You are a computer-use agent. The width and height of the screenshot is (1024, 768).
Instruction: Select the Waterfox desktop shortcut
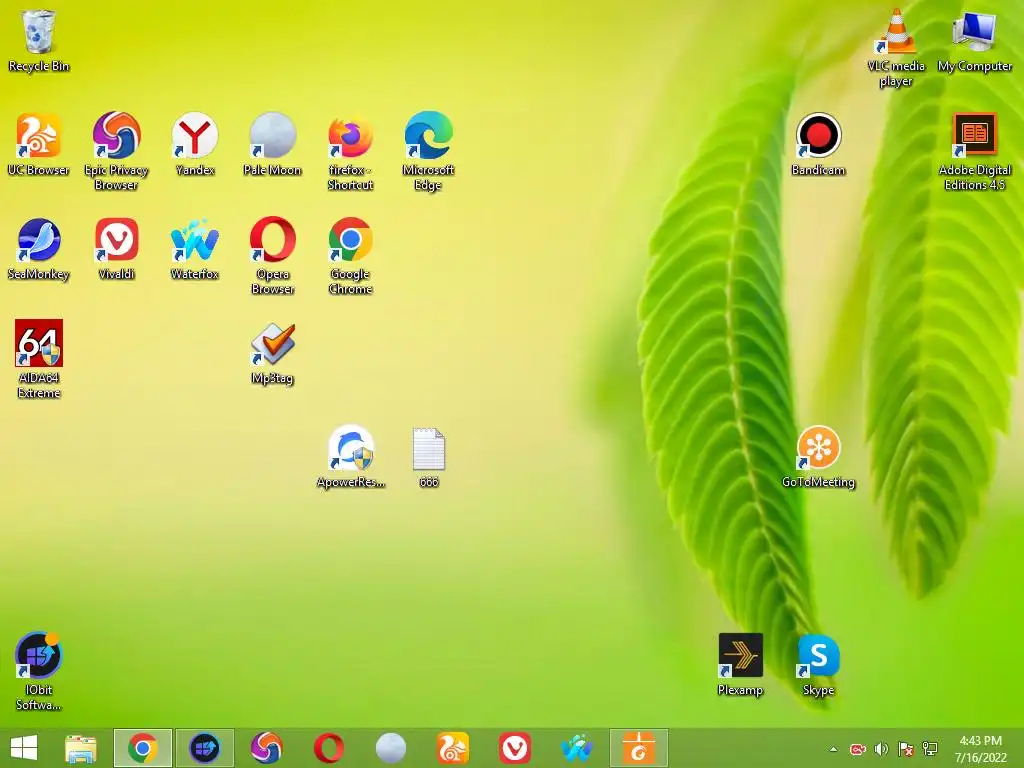tap(195, 249)
